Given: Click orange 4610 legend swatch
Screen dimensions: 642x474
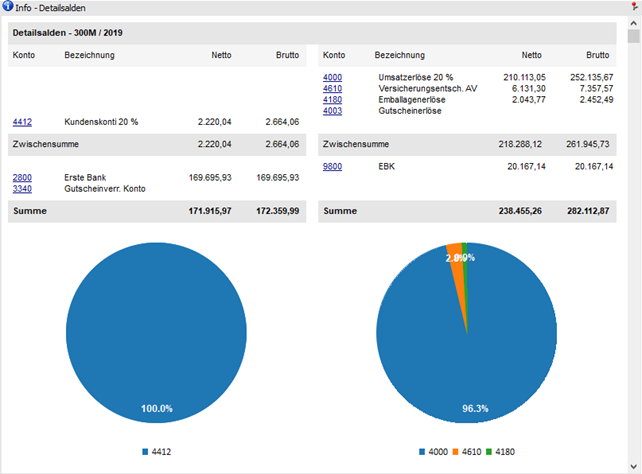Looking at the screenshot, I should click(x=455, y=452).
